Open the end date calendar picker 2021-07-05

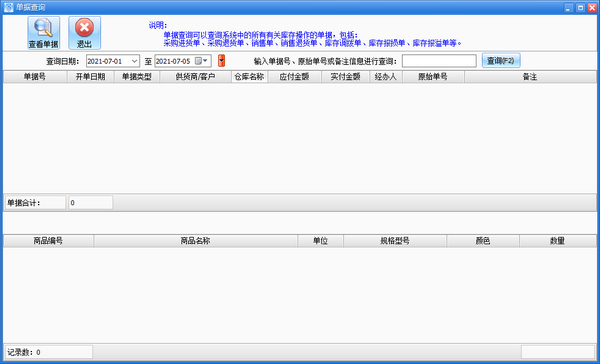[x=201, y=61]
